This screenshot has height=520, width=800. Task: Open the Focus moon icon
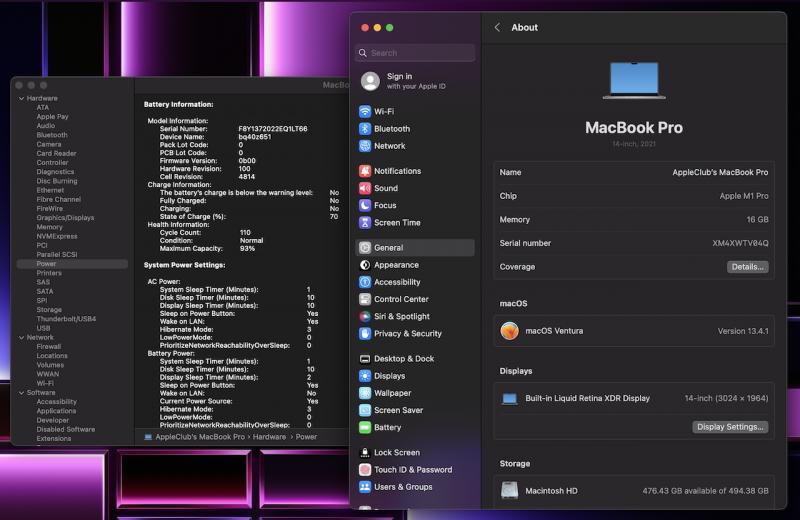pyautogui.click(x=365, y=205)
